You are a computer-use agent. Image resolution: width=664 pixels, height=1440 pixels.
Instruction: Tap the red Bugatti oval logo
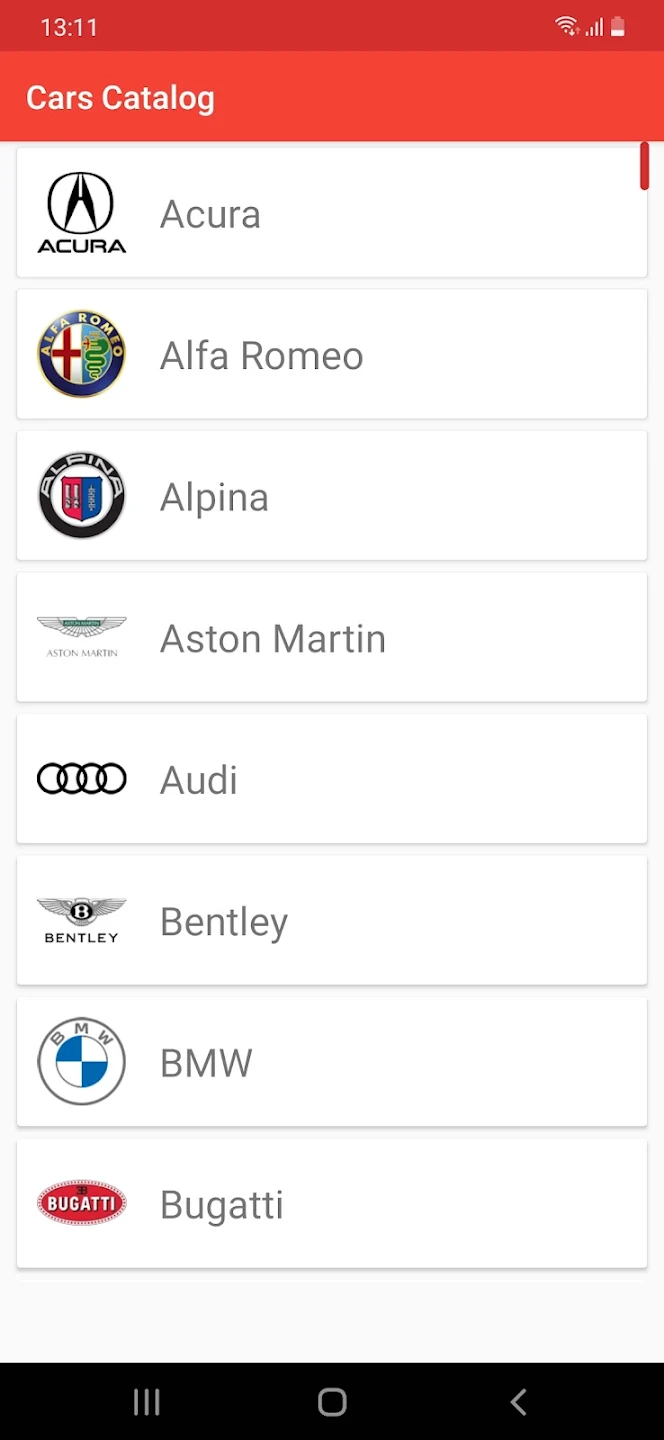click(x=82, y=1204)
